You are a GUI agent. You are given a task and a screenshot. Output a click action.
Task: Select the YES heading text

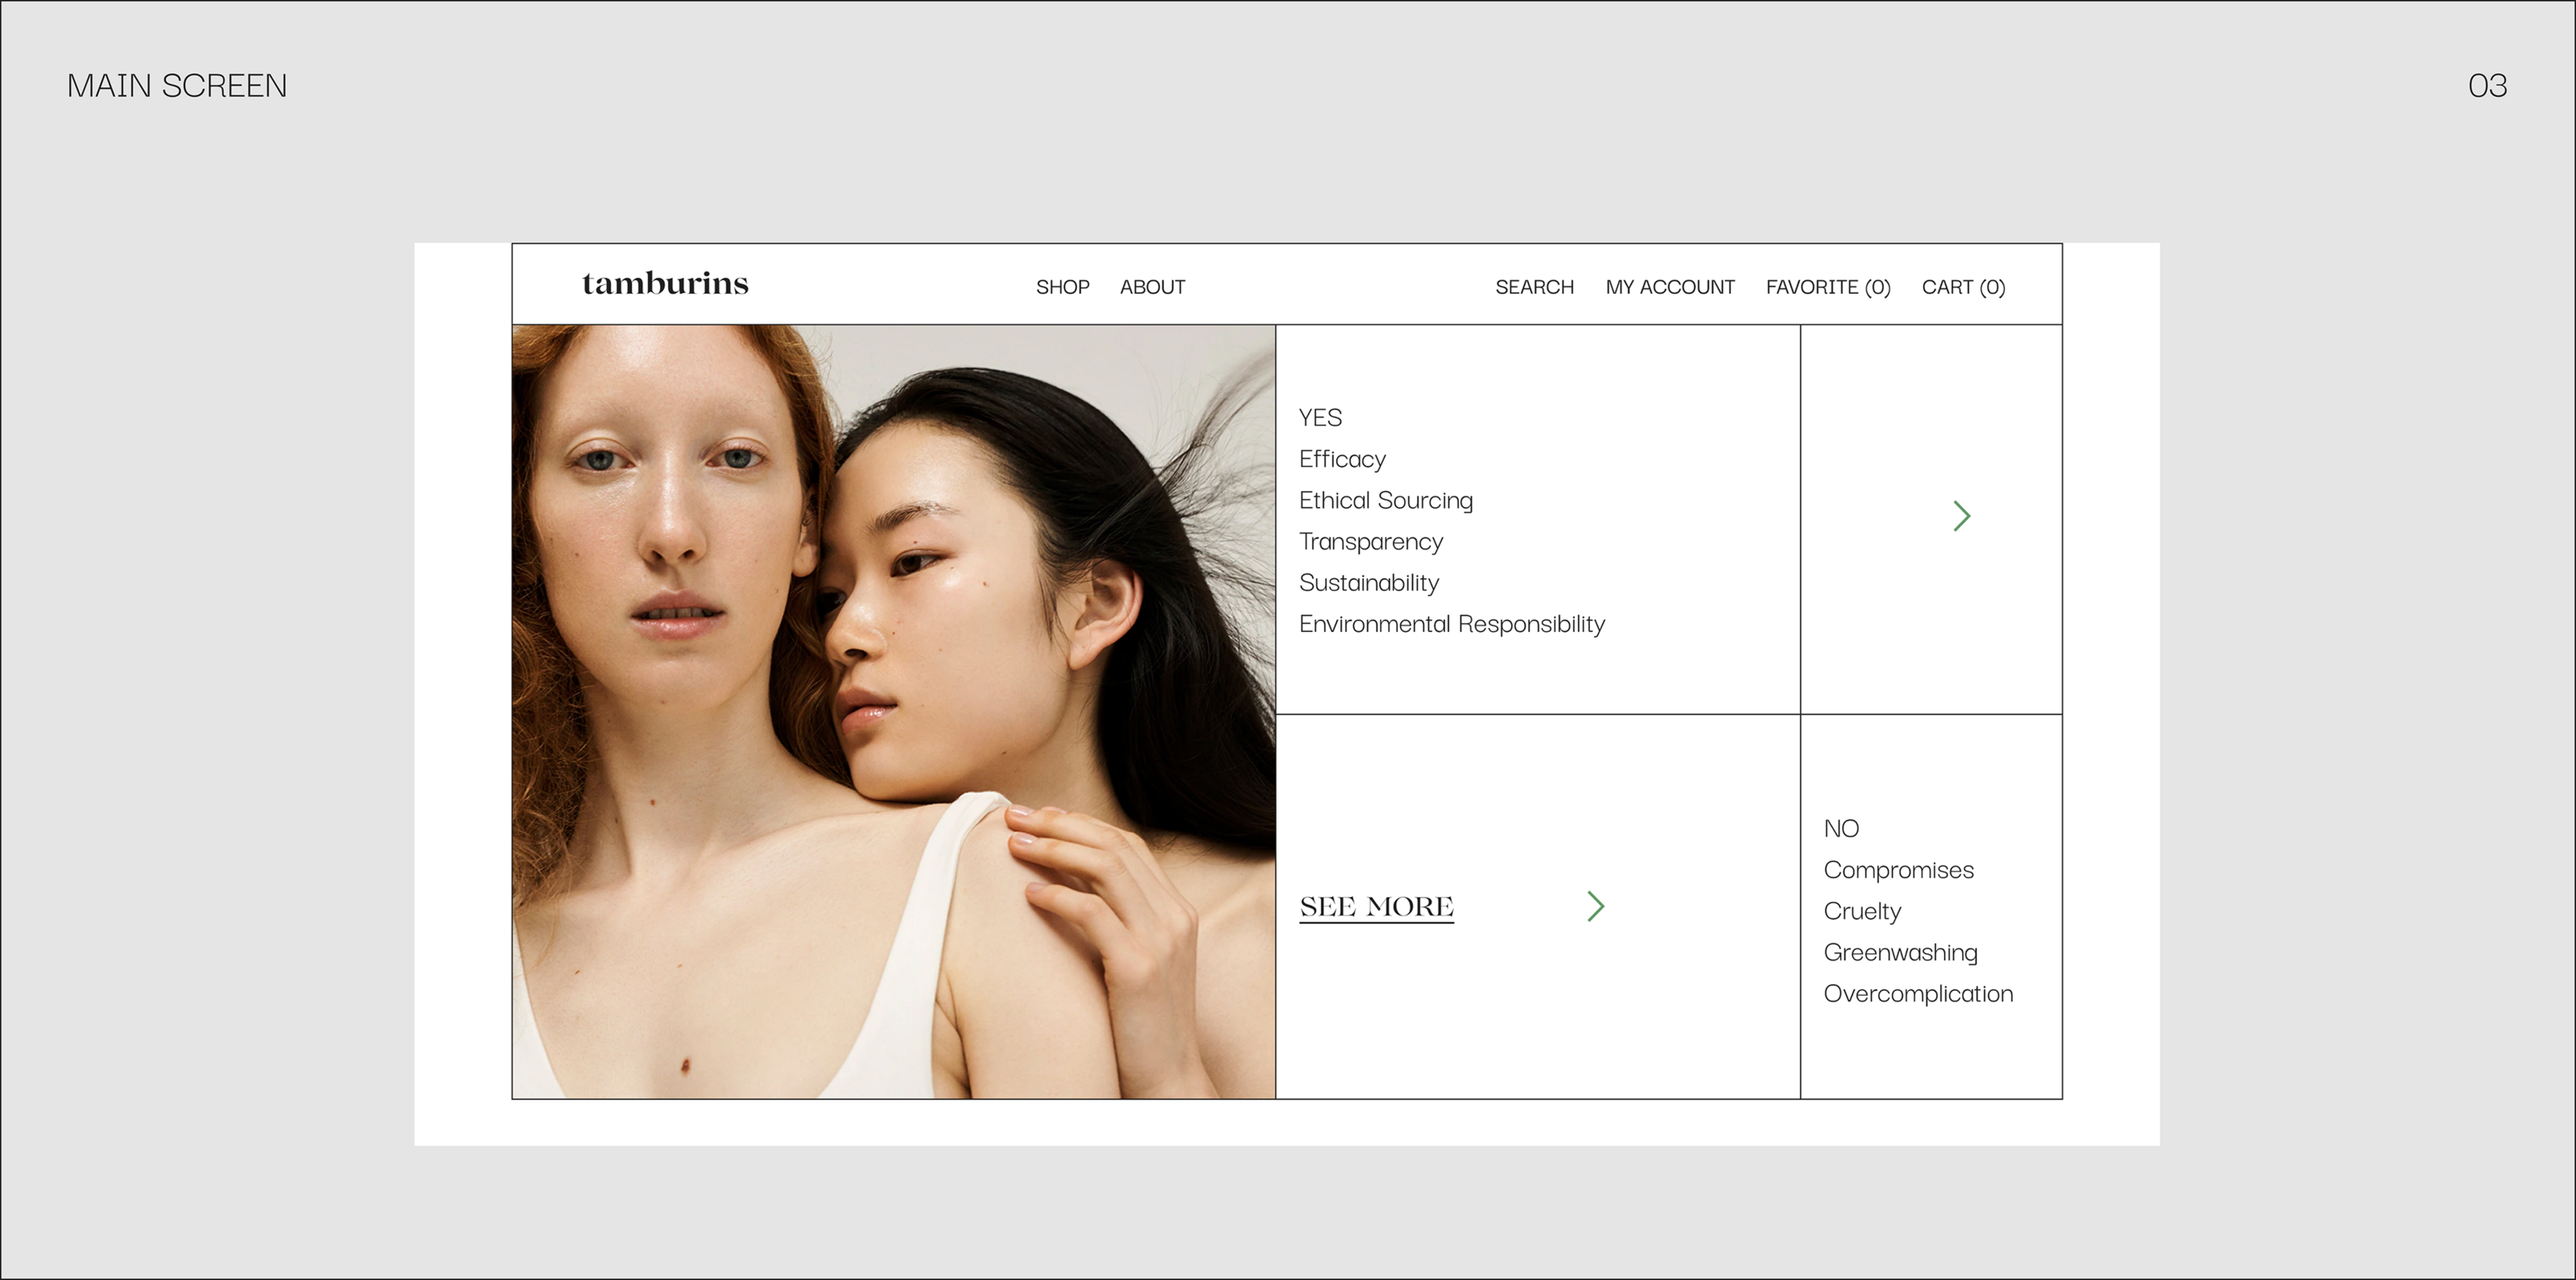(x=1320, y=418)
